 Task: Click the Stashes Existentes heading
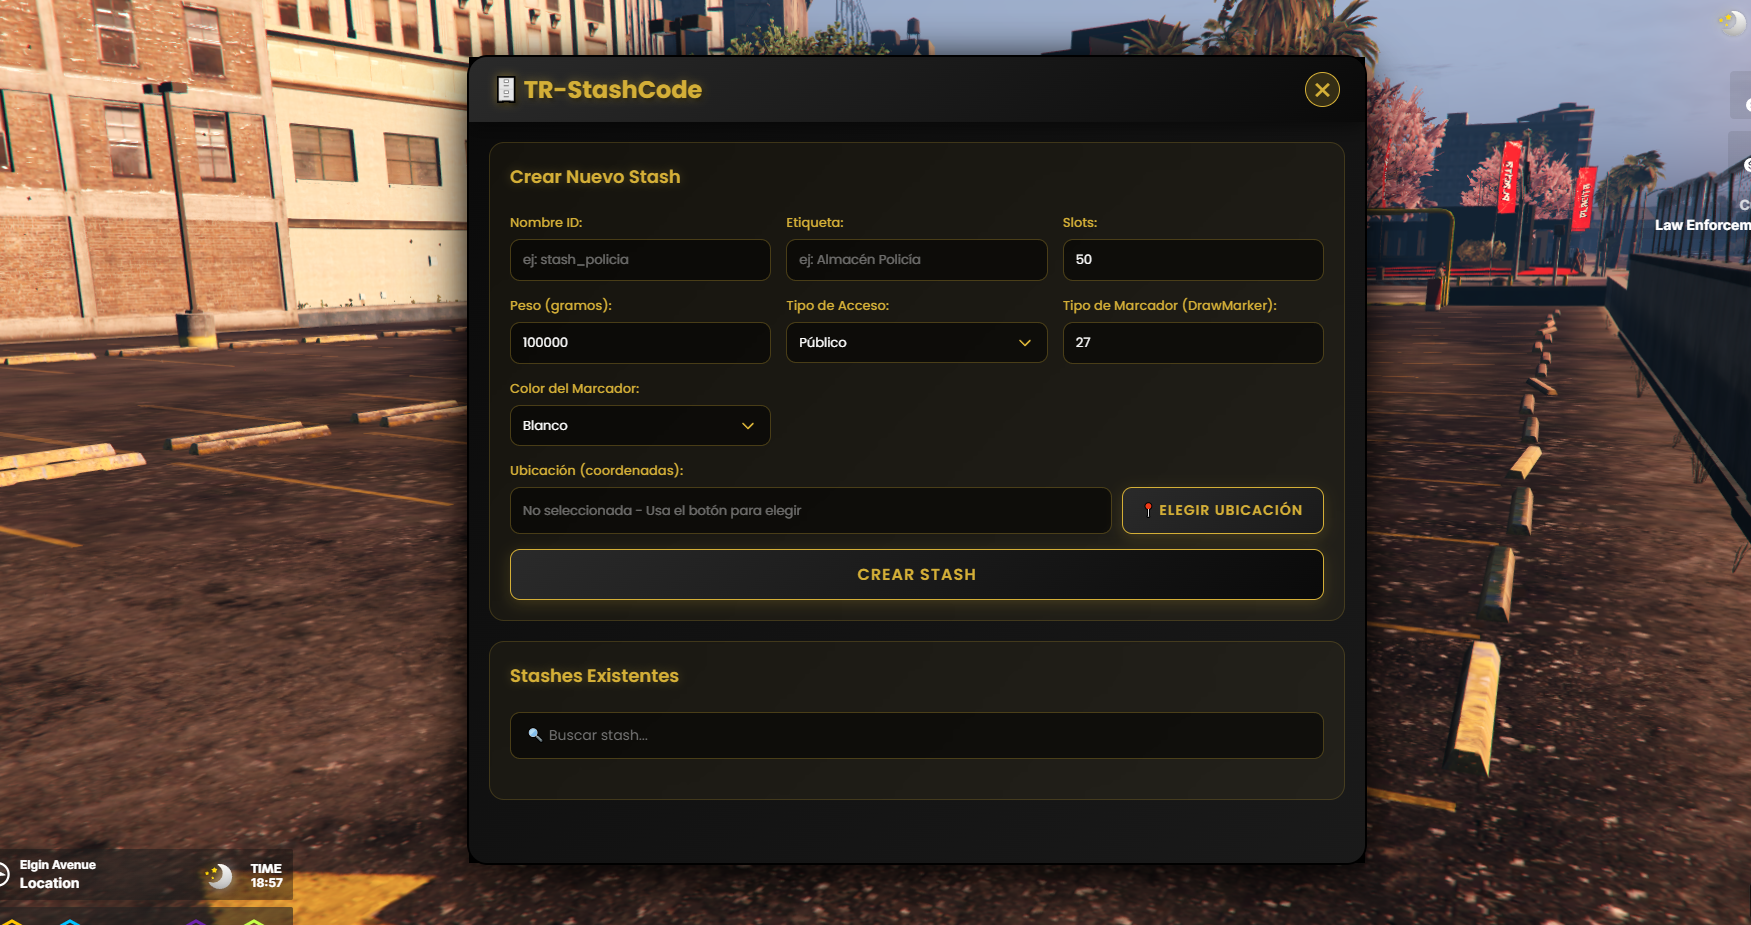594,676
